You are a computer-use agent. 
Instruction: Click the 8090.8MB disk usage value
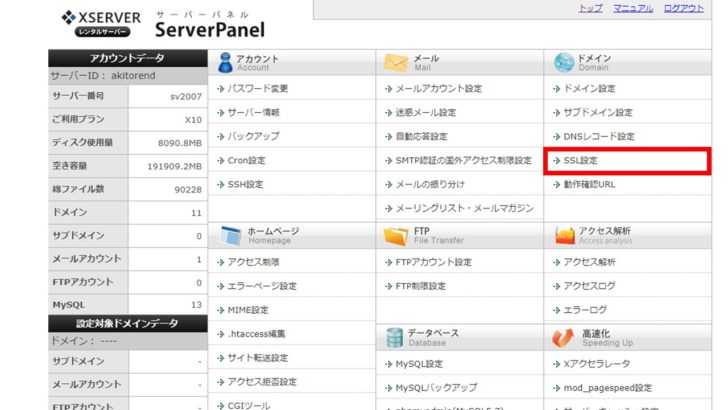tap(180, 143)
